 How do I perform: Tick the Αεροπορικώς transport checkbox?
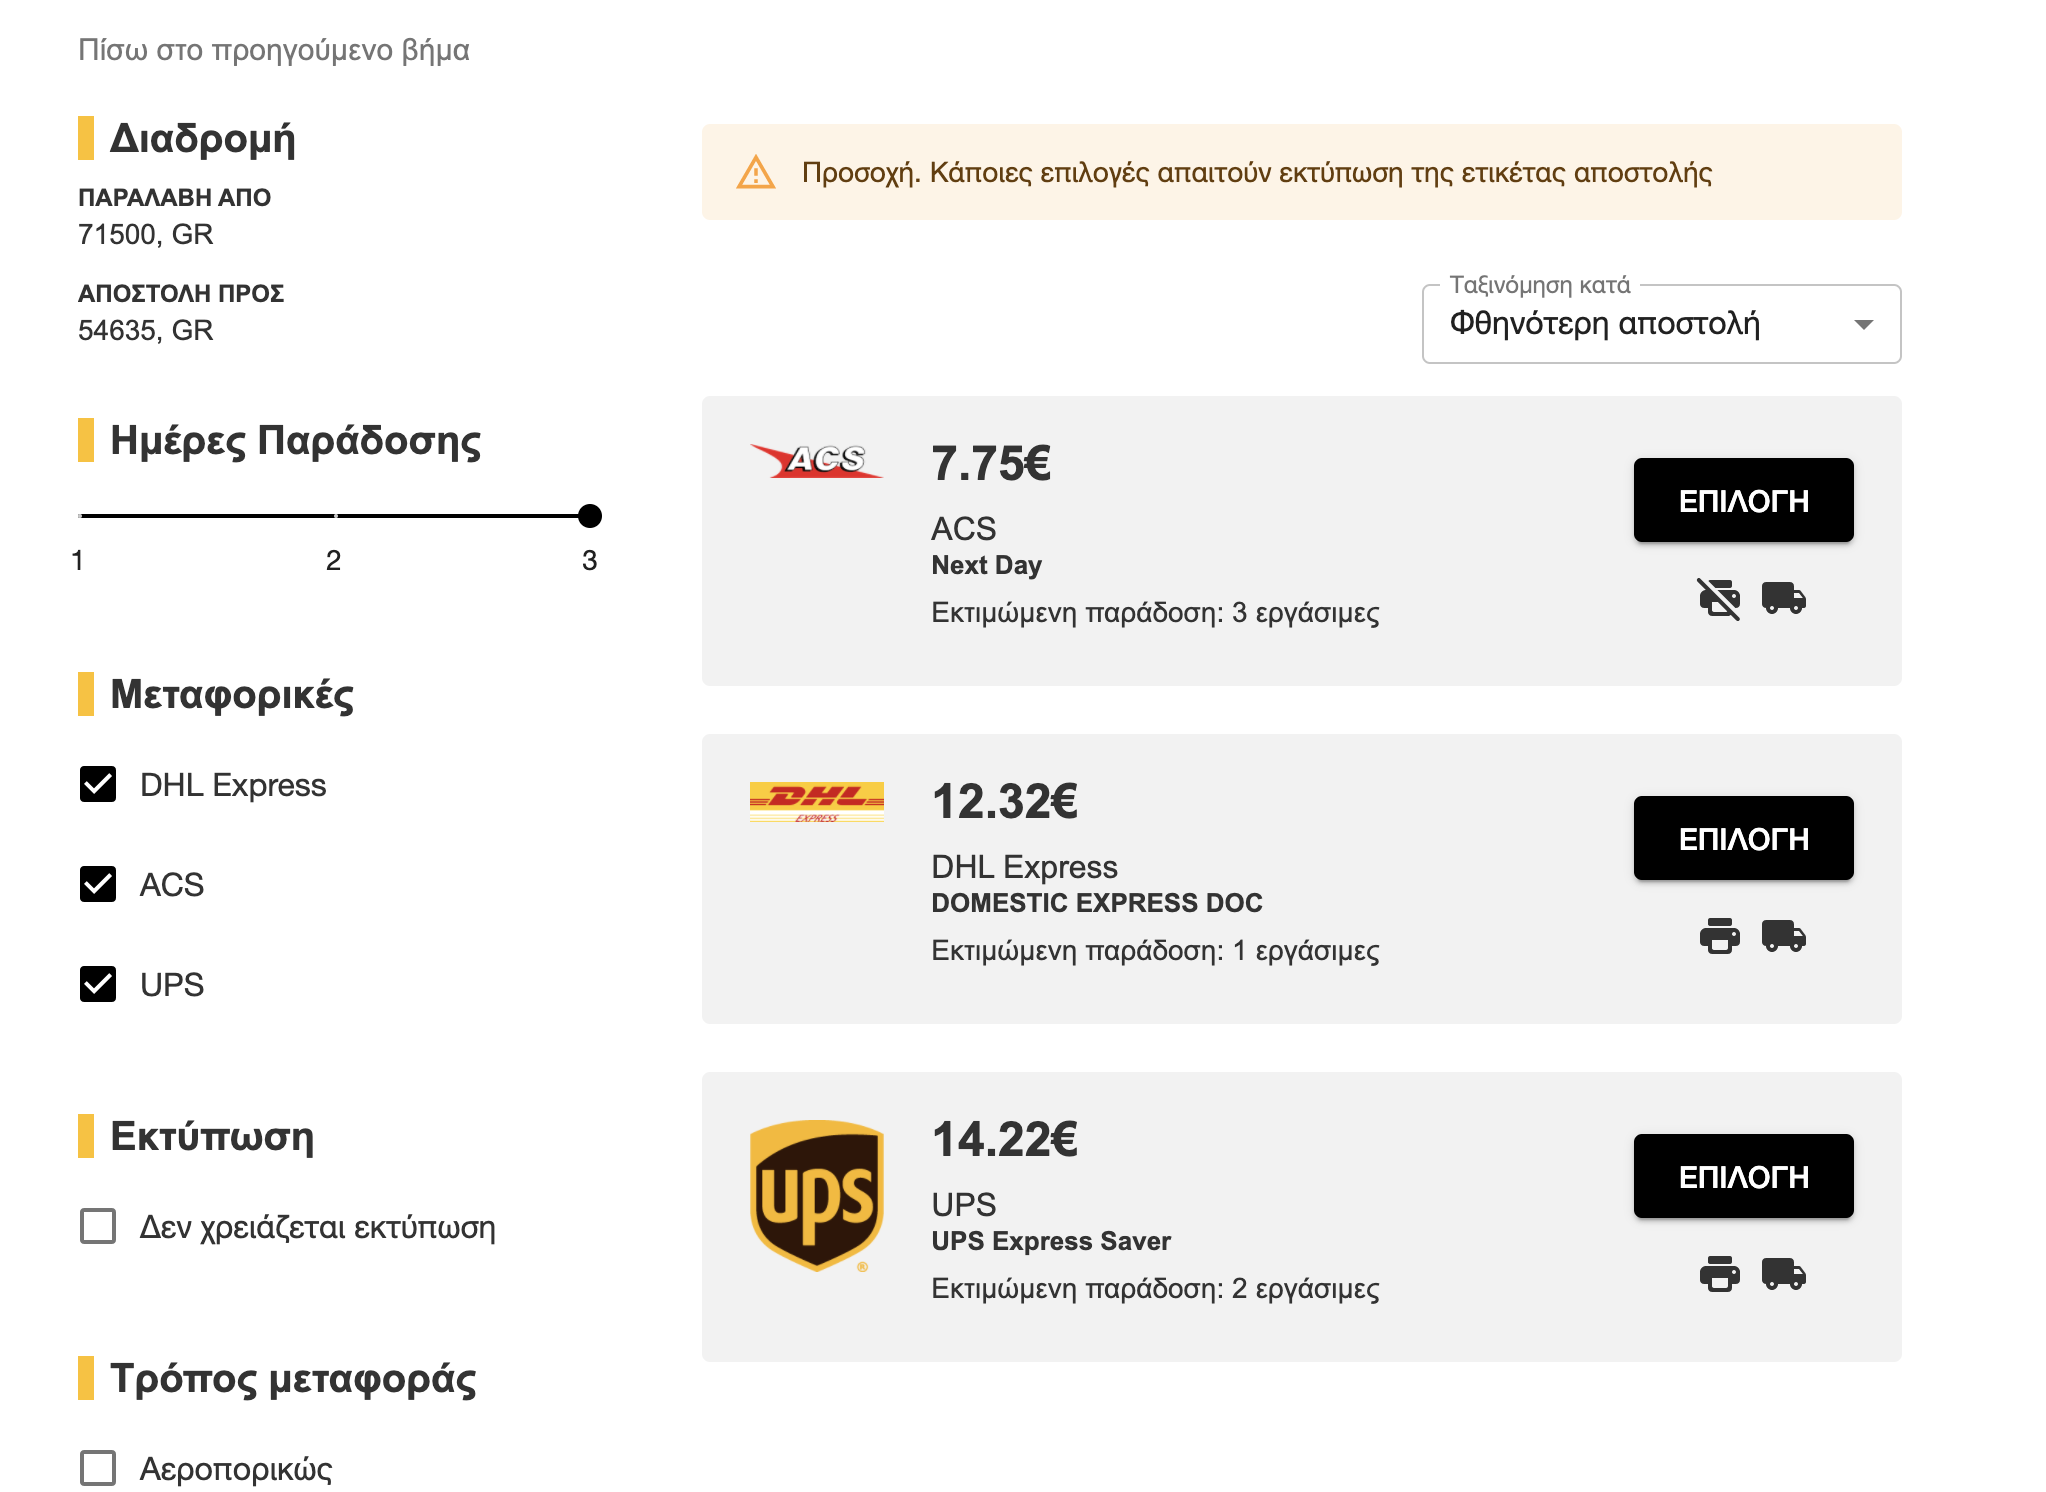98,1468
